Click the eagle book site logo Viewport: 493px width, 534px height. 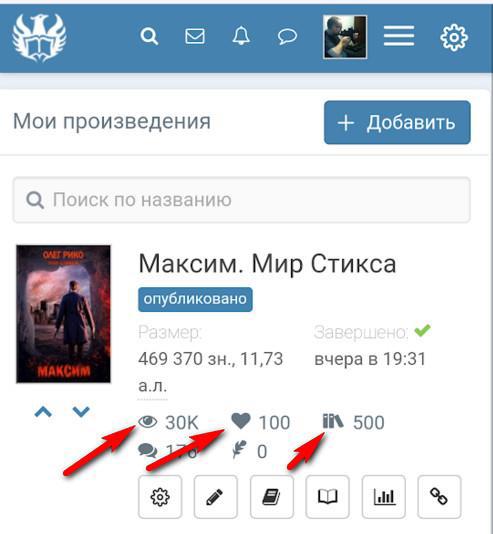click(x=39, y=37)
